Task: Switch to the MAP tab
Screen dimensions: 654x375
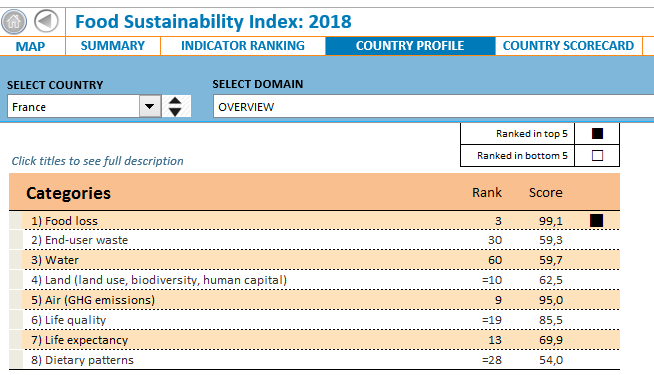Action: pyautogui.click(x=30, y=46)
